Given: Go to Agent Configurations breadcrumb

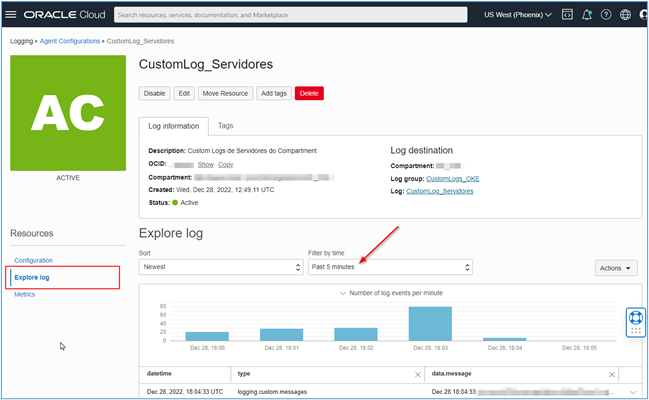Looking at the screenshot, I should (70, 41).
